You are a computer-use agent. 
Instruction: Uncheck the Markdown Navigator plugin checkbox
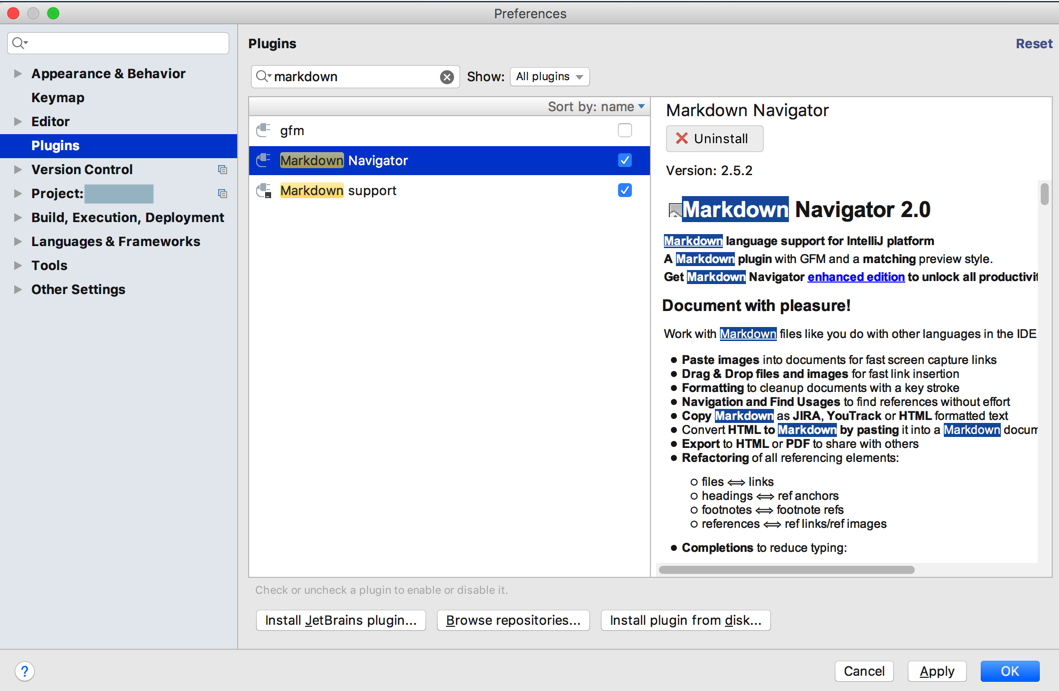click(x=625, y=160)
